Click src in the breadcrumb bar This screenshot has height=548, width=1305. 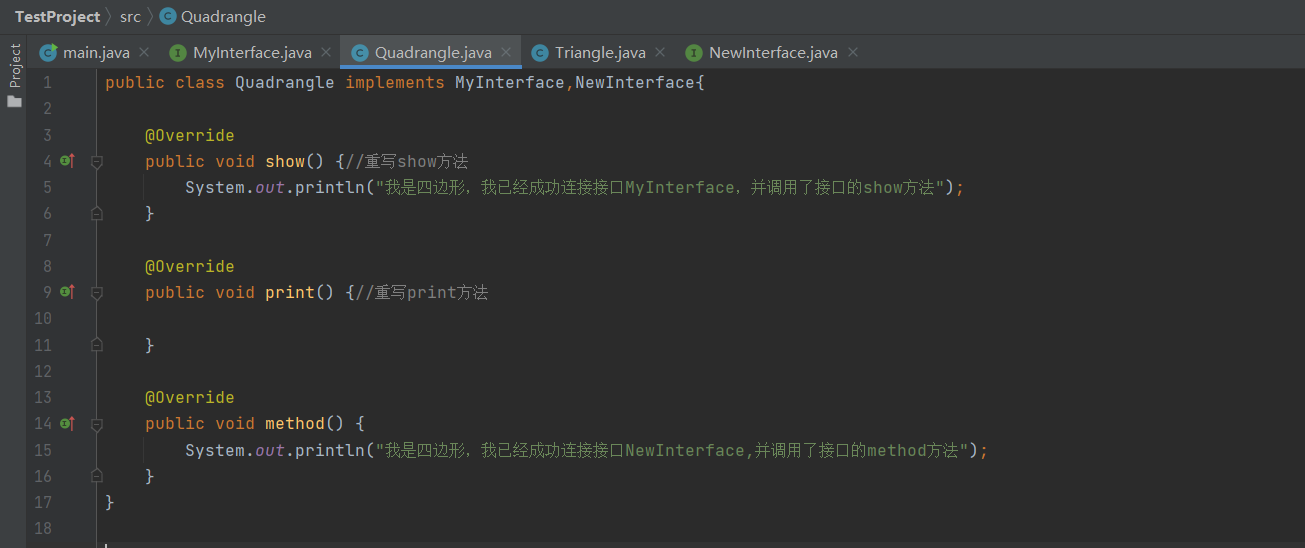coord(130,16)
